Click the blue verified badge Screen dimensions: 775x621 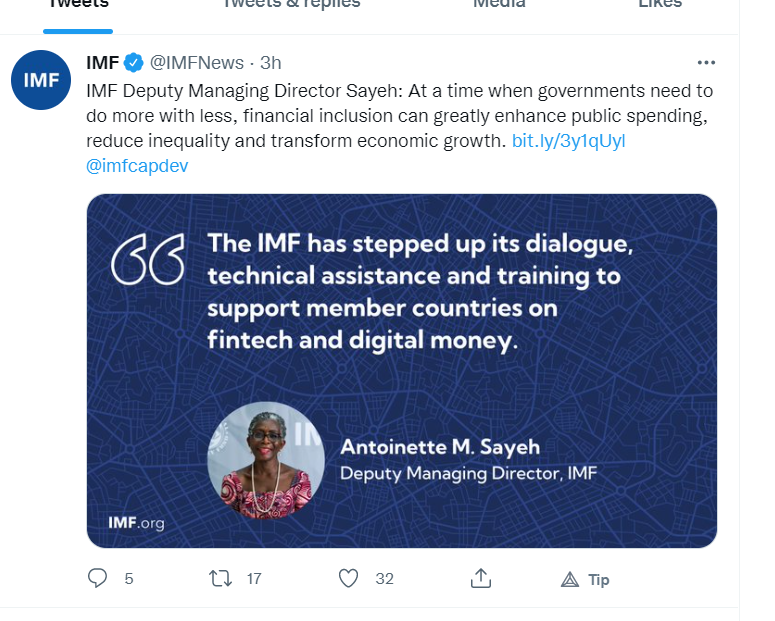point(134,63)
